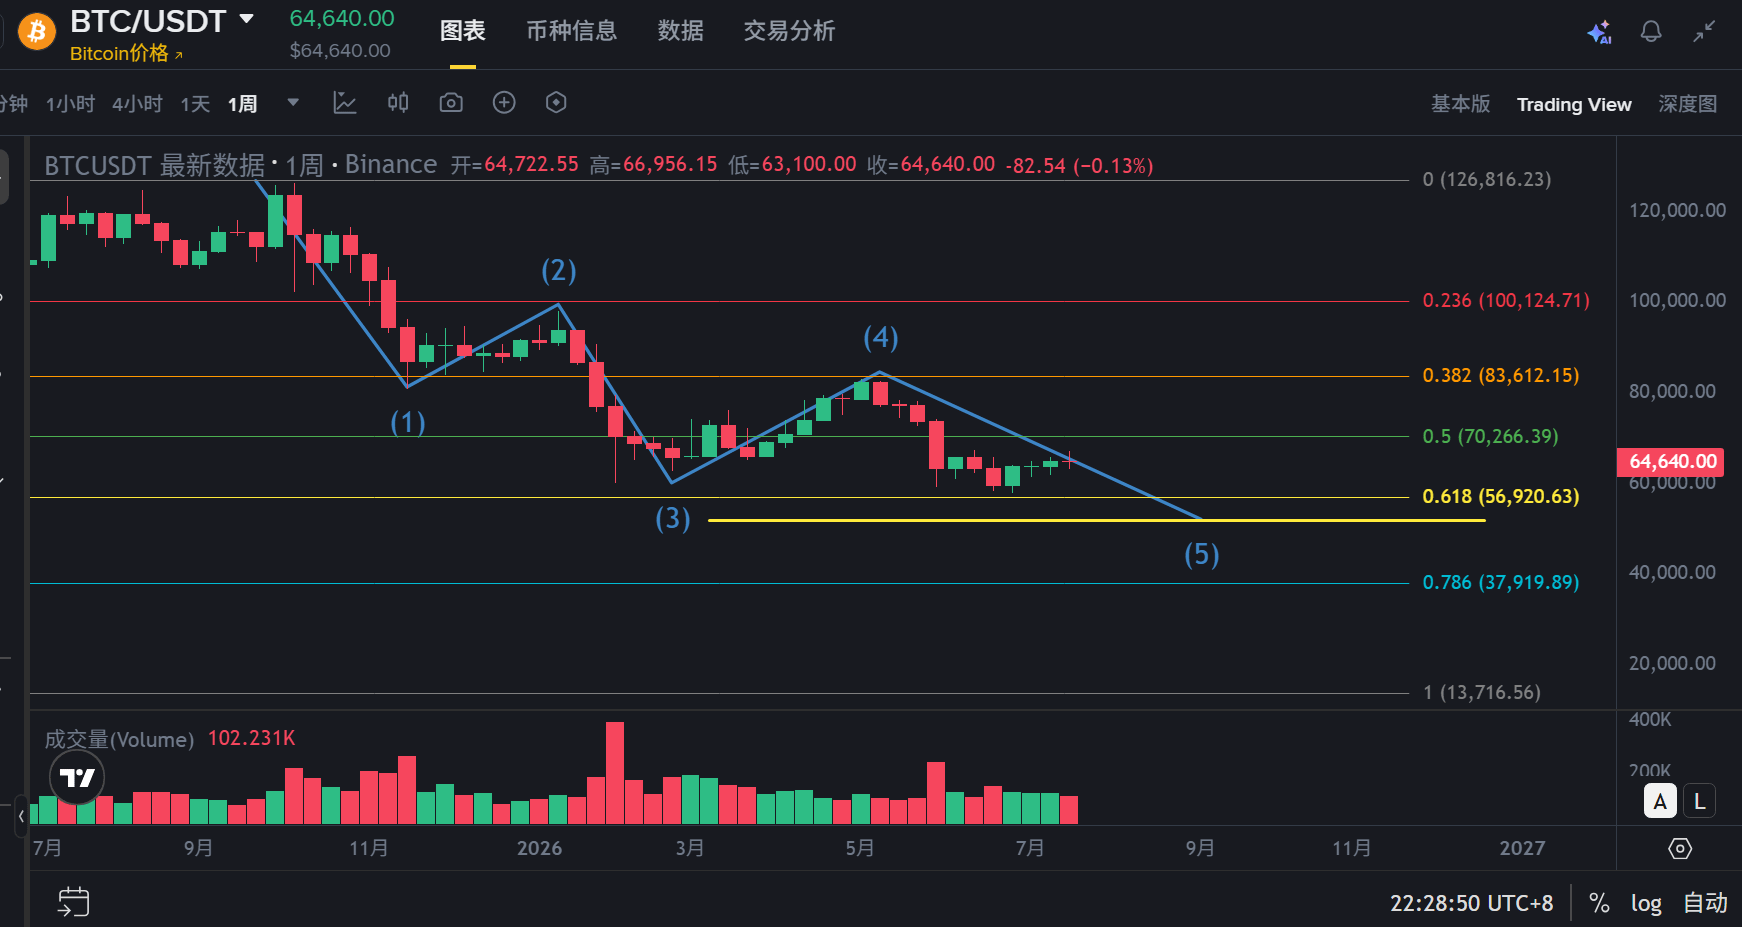The image size is (1742, 927).
Task: Switch to the 数据 tab
Action: pyautogui.click(x=681, y=31)
